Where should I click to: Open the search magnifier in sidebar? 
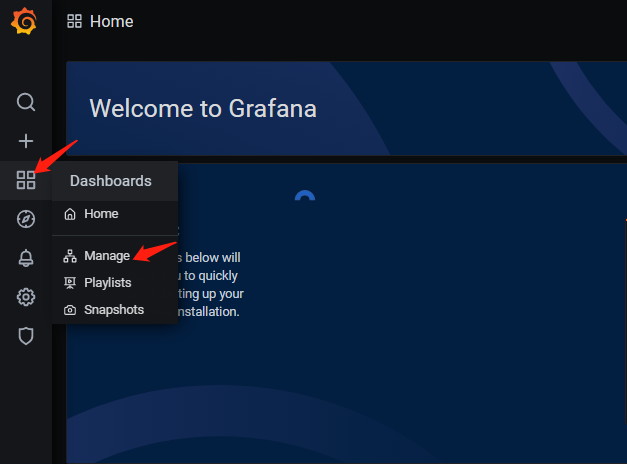pyautogui.click(x=26, y=102)
